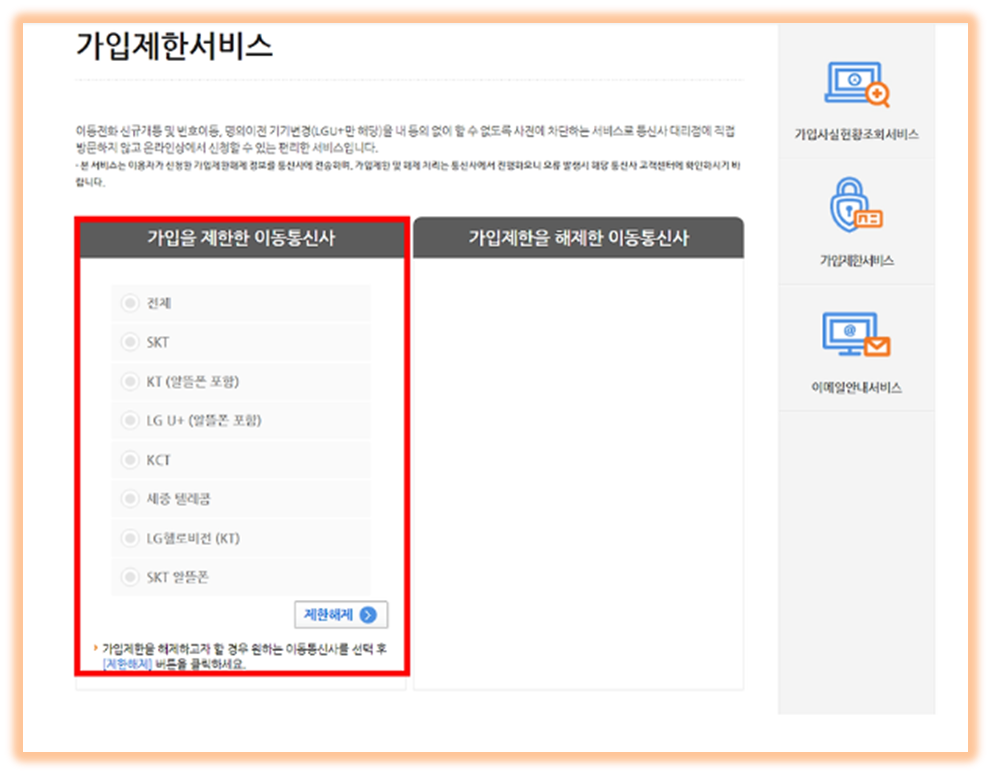This screenshot has width=991, height=775.
Task: Choose 세종 텔레콤 carrier option
Action: click(x=130, y=498)
